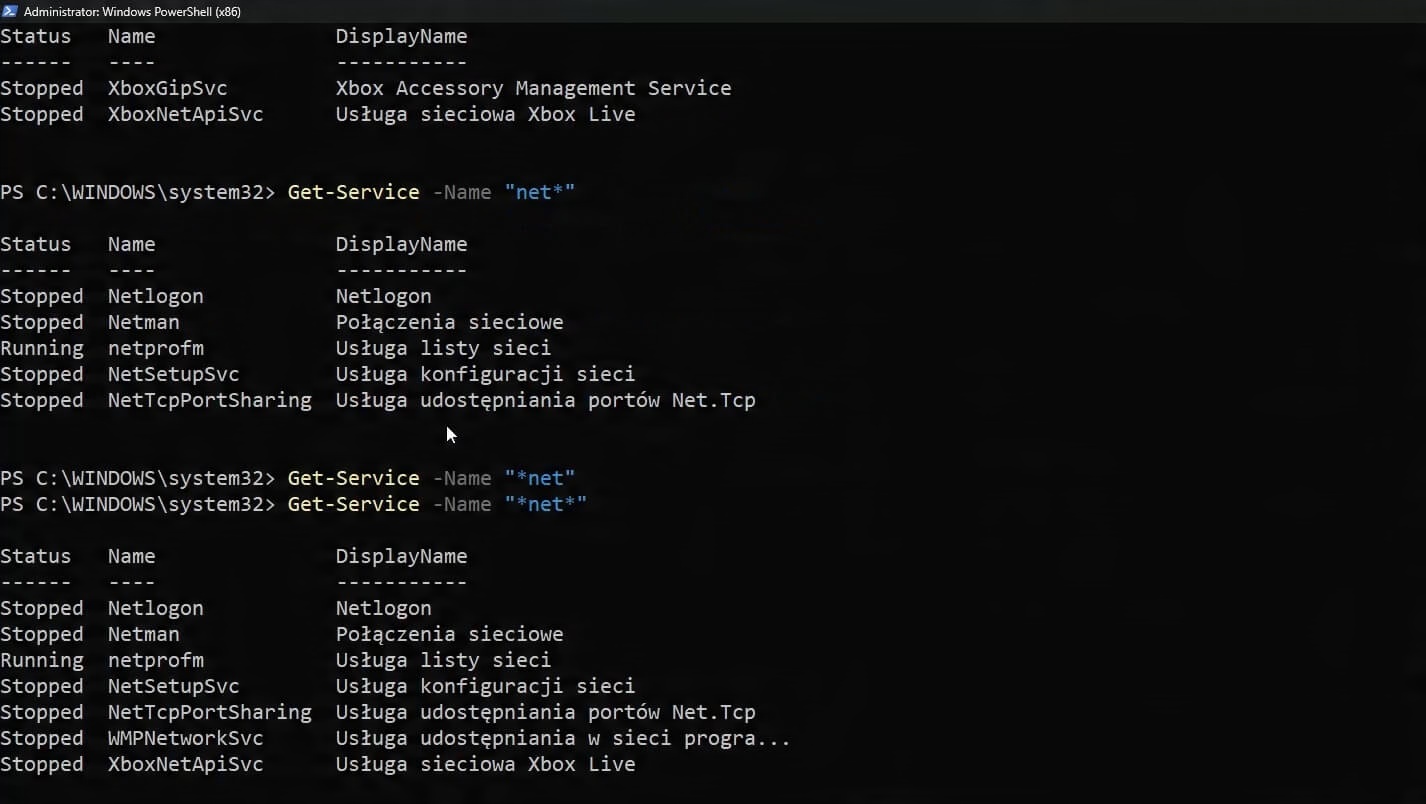Click the Status header in the middle table
Image resolution: width=1426 pixels, height=804 pixels.
coord(36,244)
